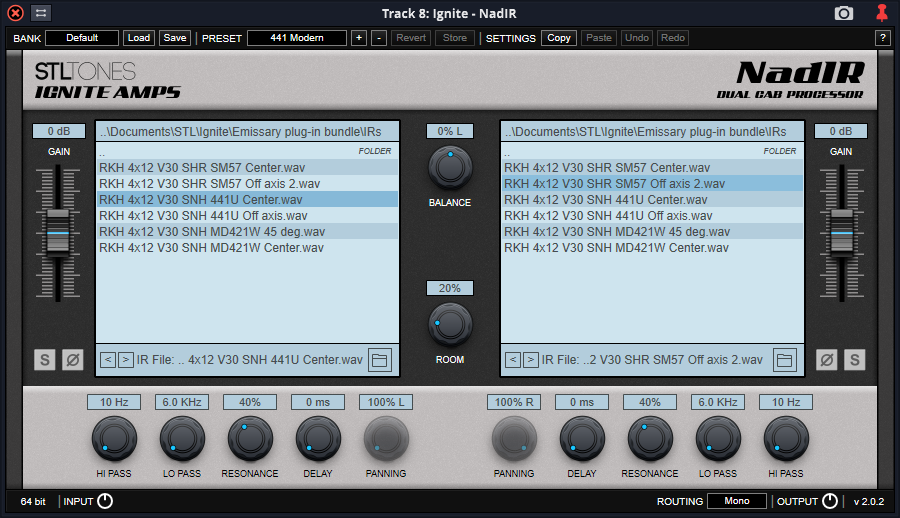This screenshot has width=900, height=518.
Task: Click the left PANNING knob
Action: 386,439
